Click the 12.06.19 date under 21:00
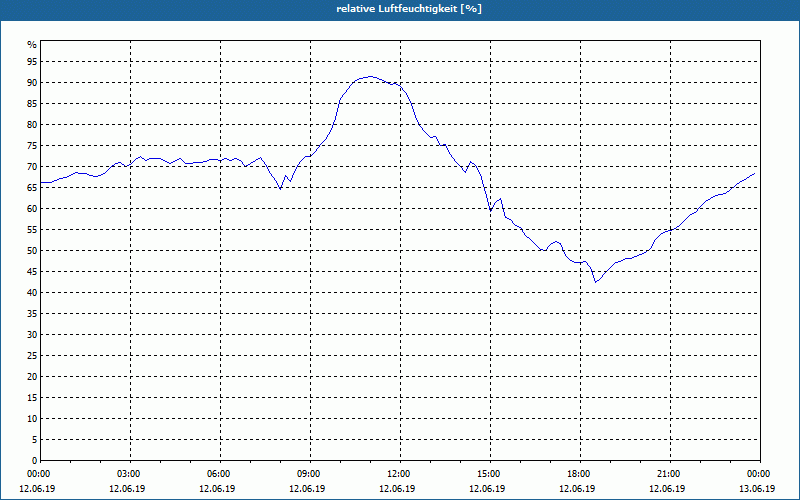800x500 pixels. click(x=667, y=489)
